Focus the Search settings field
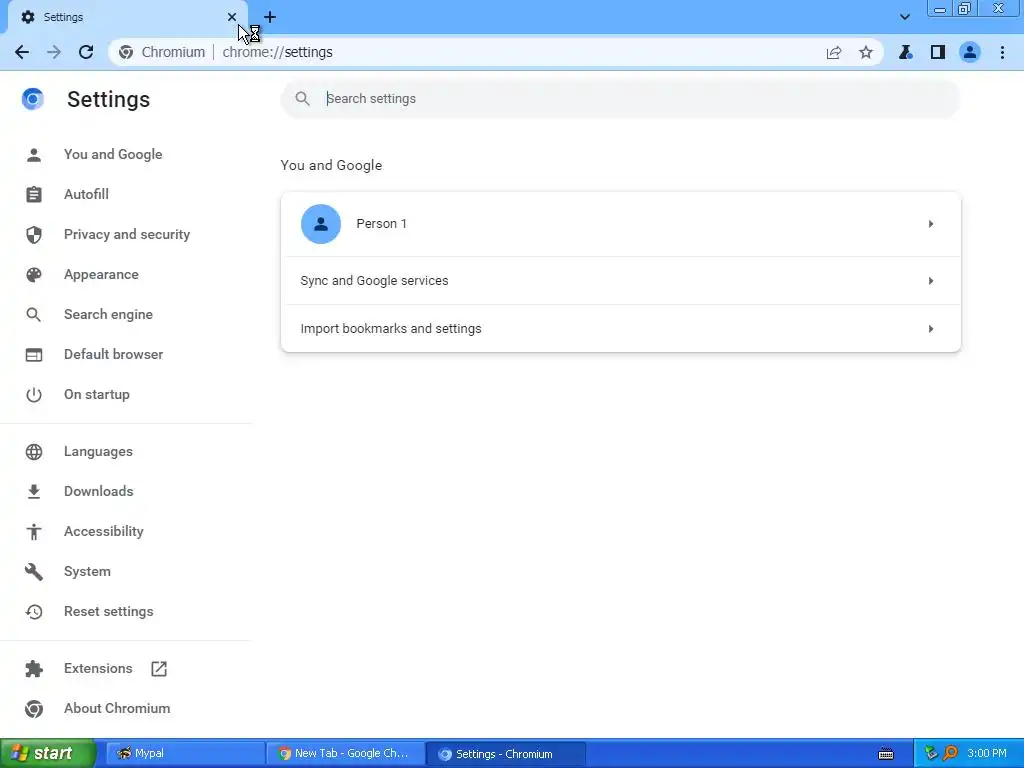Screen dimensions: 1024x768 [620, 99]
